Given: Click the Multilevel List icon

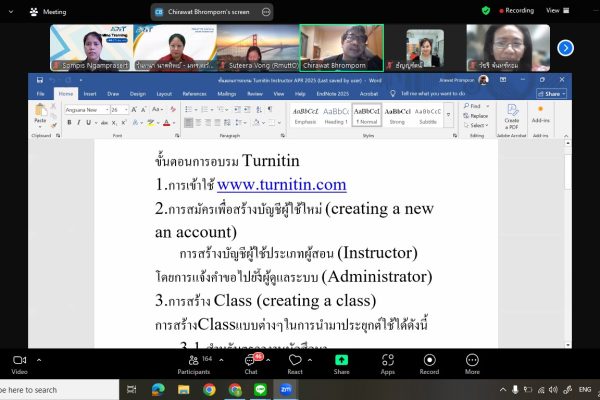Looking at the screenshot, I should click(221, 109).
